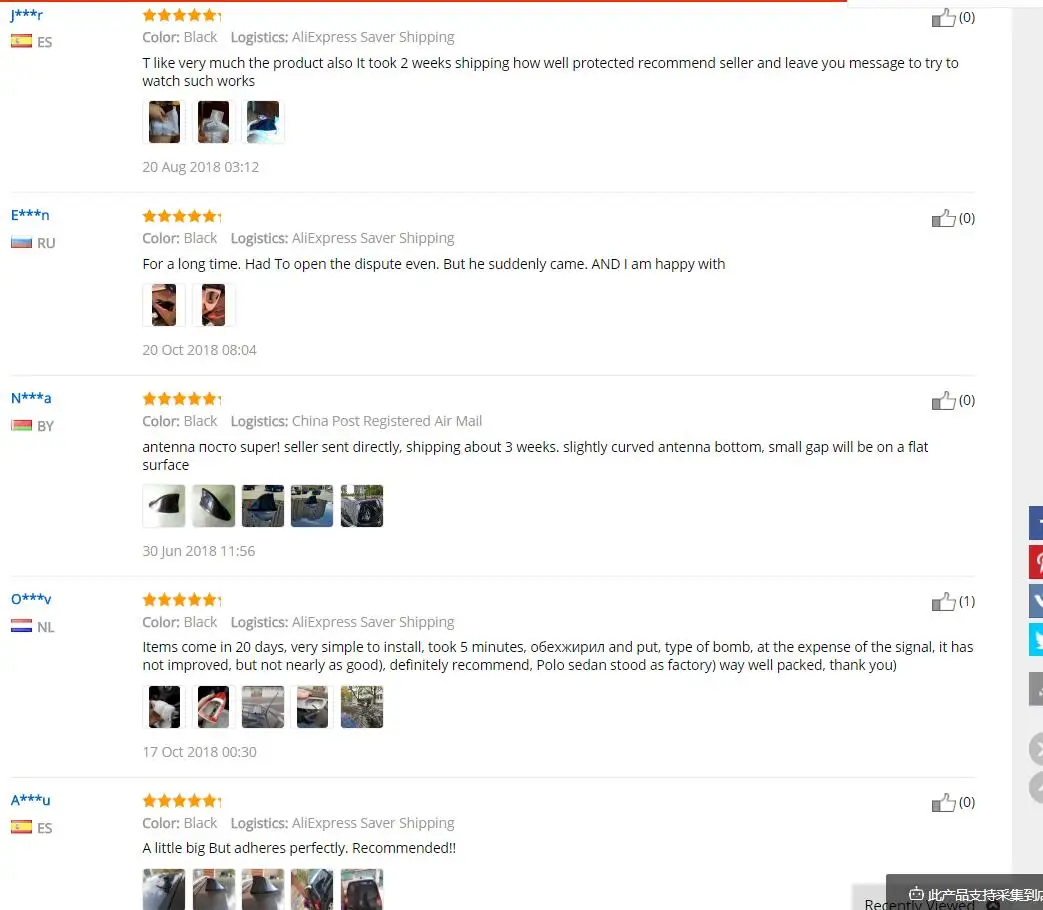Open first photo in A***u's review

[x=164, y=889]
